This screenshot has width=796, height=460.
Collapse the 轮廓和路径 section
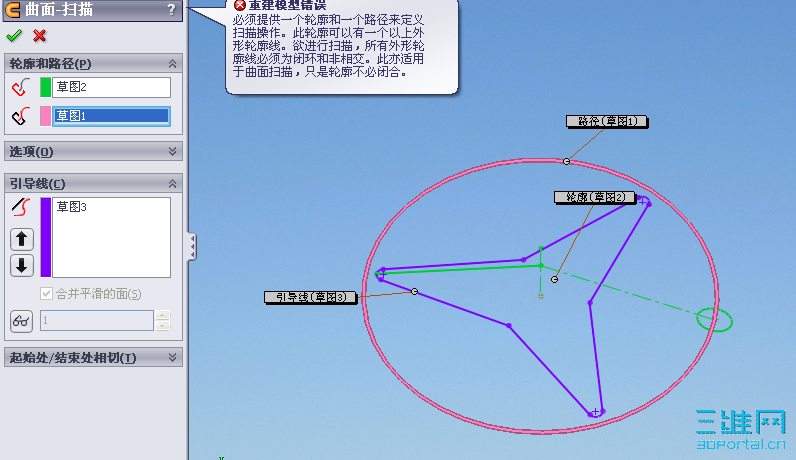(x=173, y=64)
